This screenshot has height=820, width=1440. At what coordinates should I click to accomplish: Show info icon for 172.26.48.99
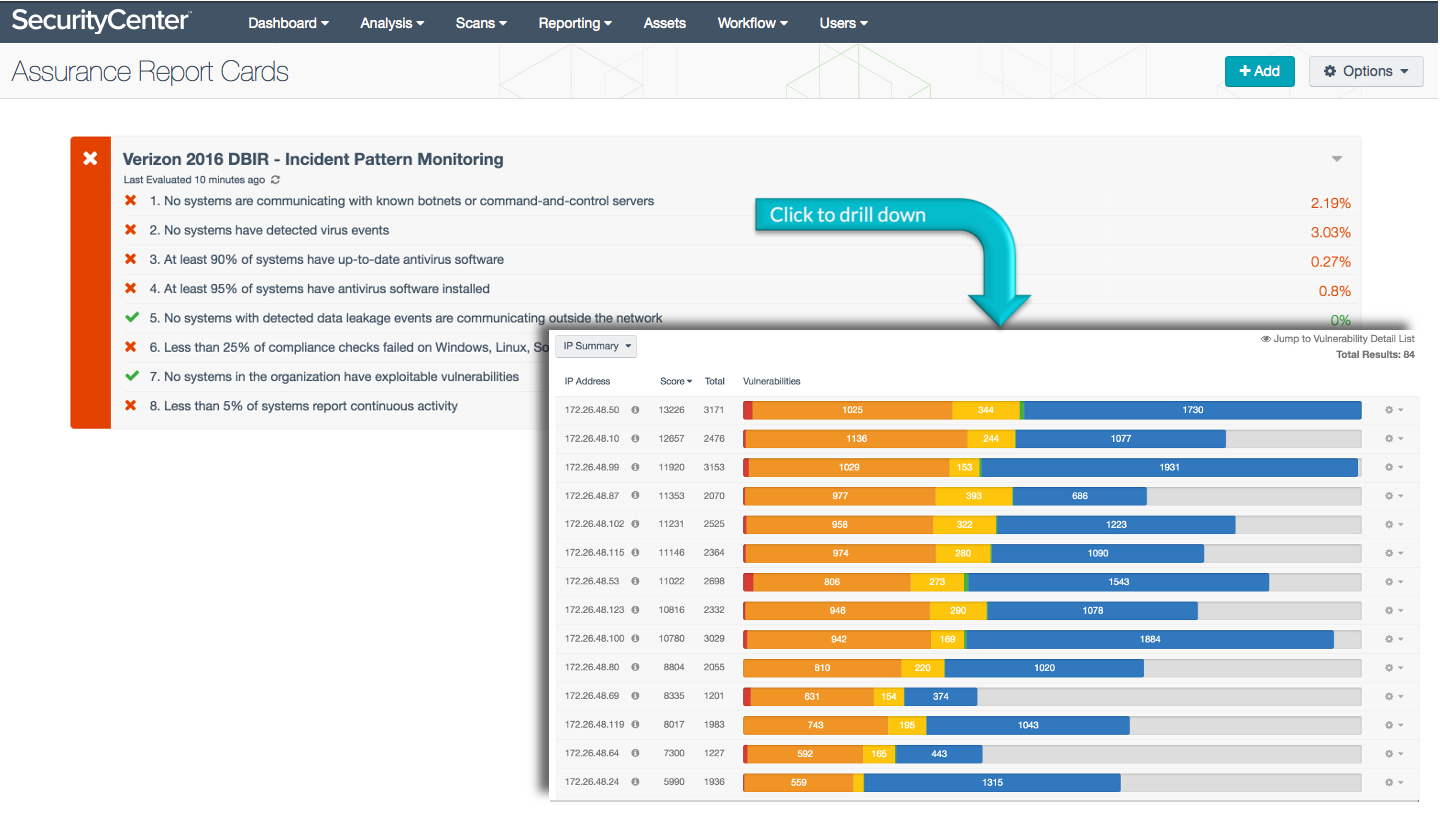click(635, 467)
